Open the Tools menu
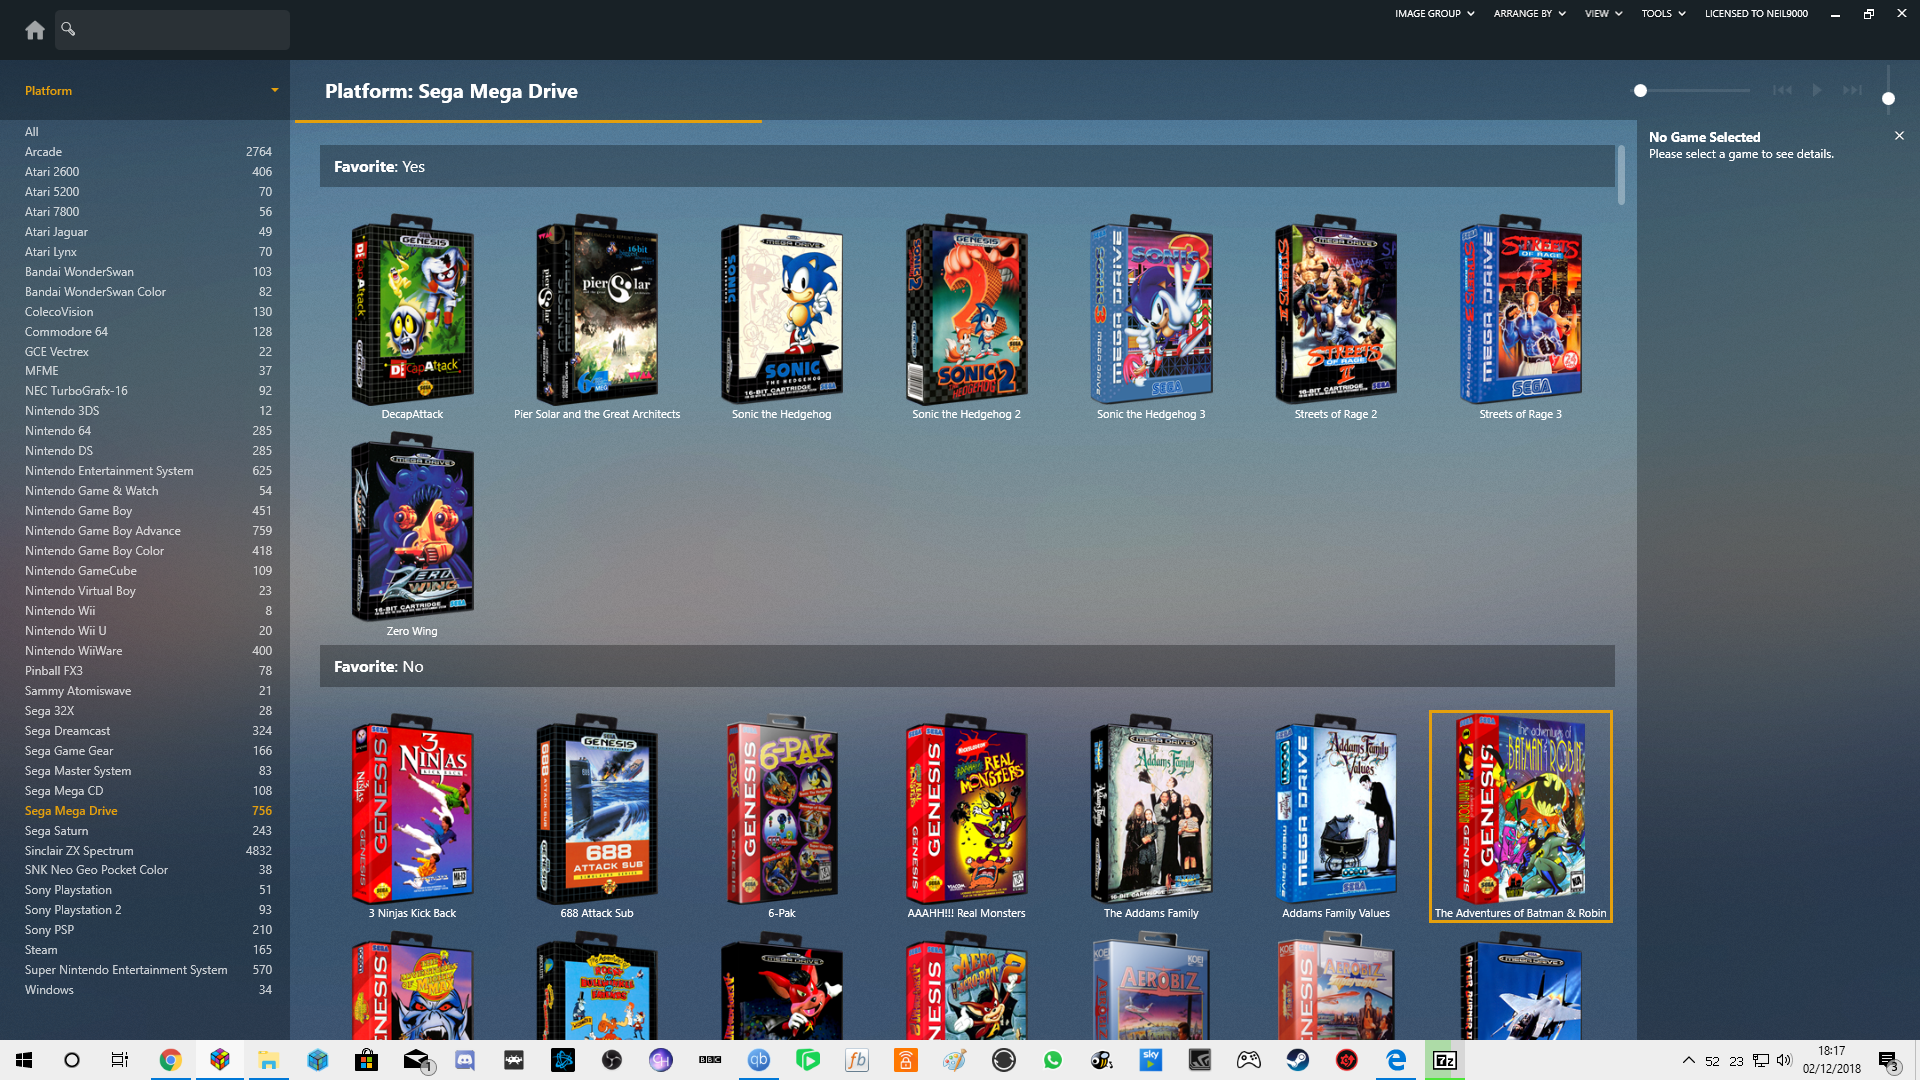 (1663, 14)
